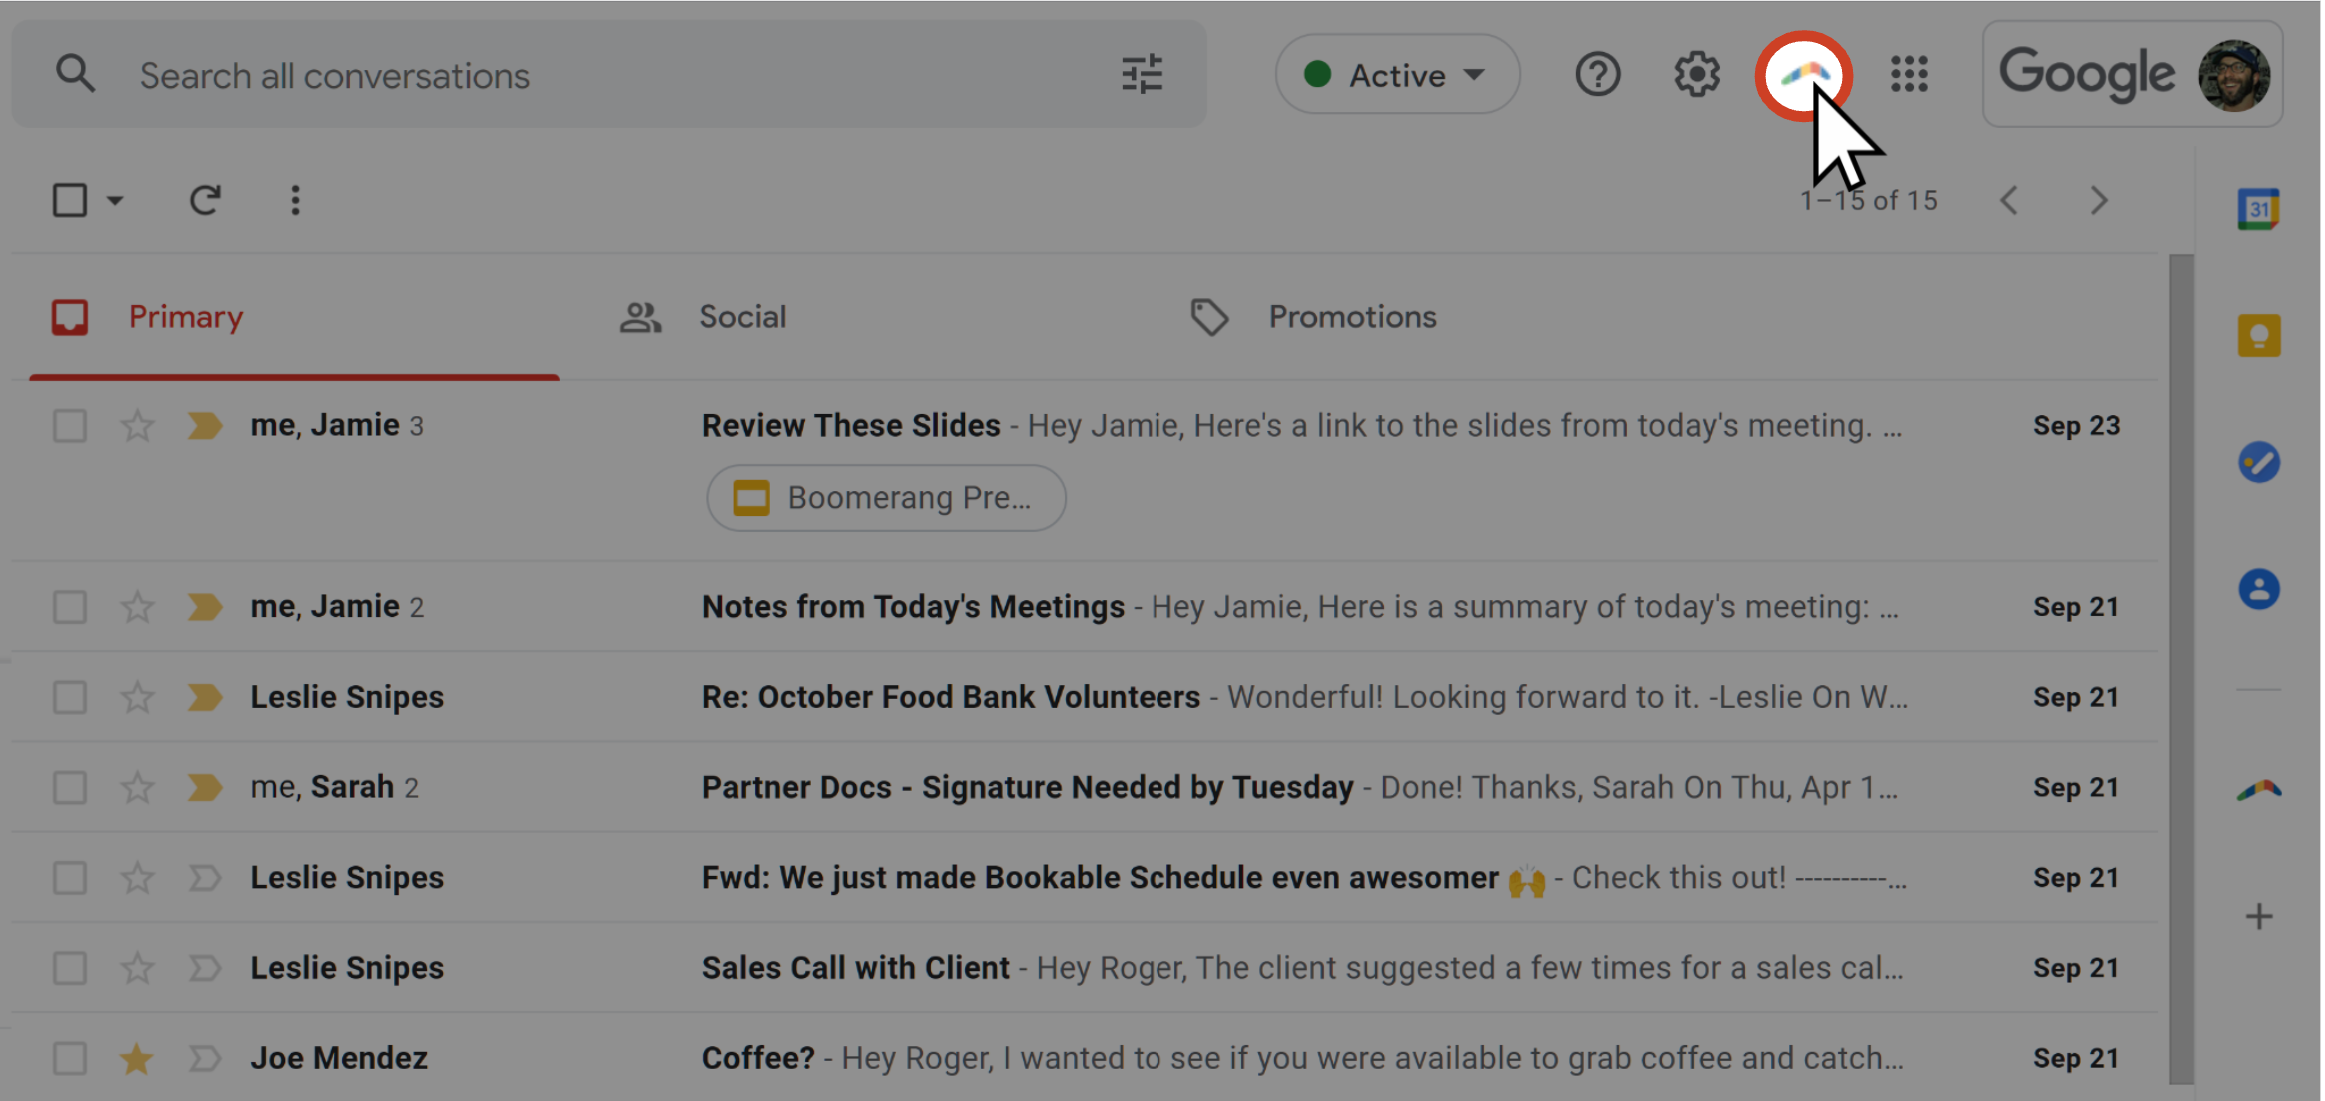Open the Settings gear
Viewport: 2325px width, 1101px height.
1697,75
